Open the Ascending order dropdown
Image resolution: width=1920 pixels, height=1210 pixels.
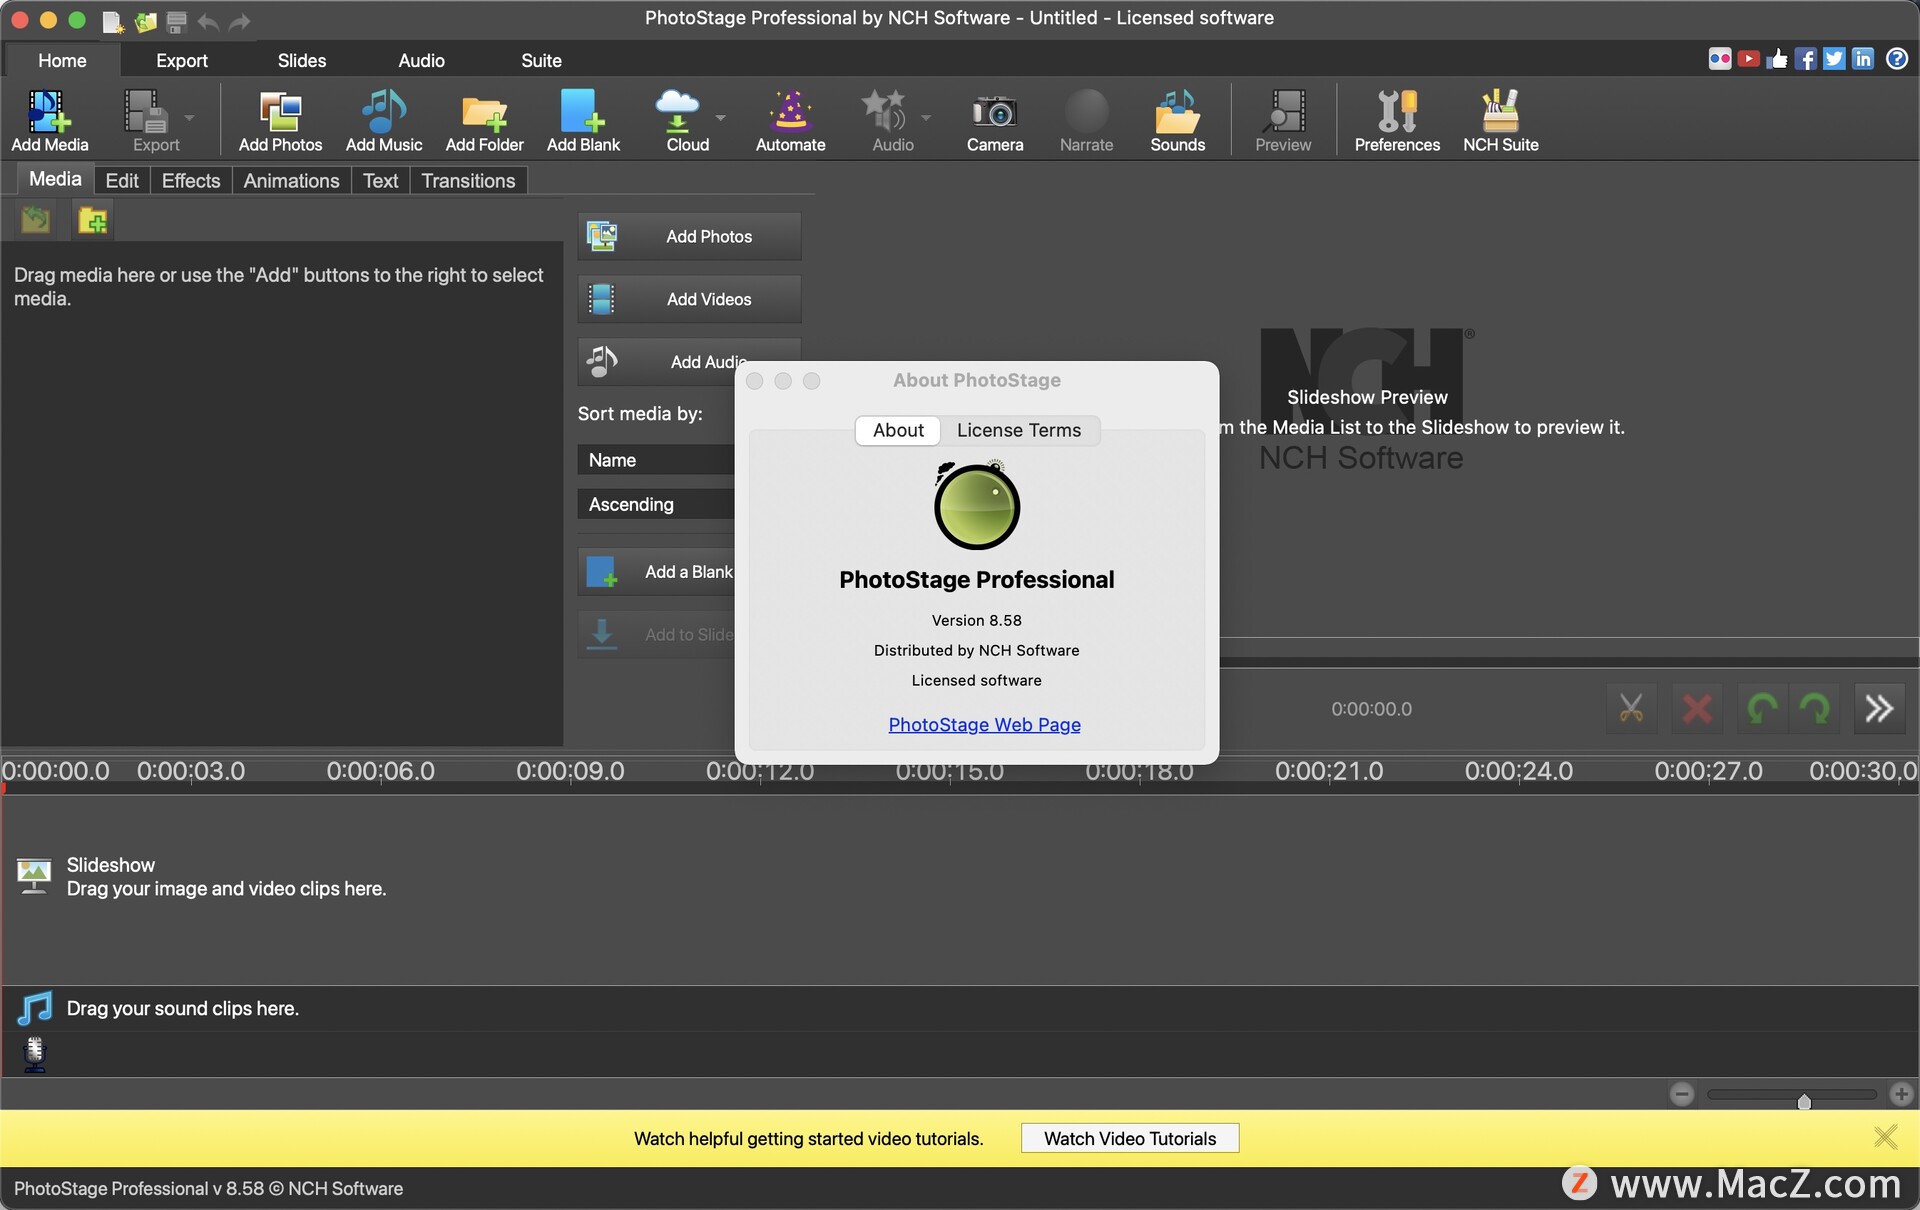tap(656, 504)
